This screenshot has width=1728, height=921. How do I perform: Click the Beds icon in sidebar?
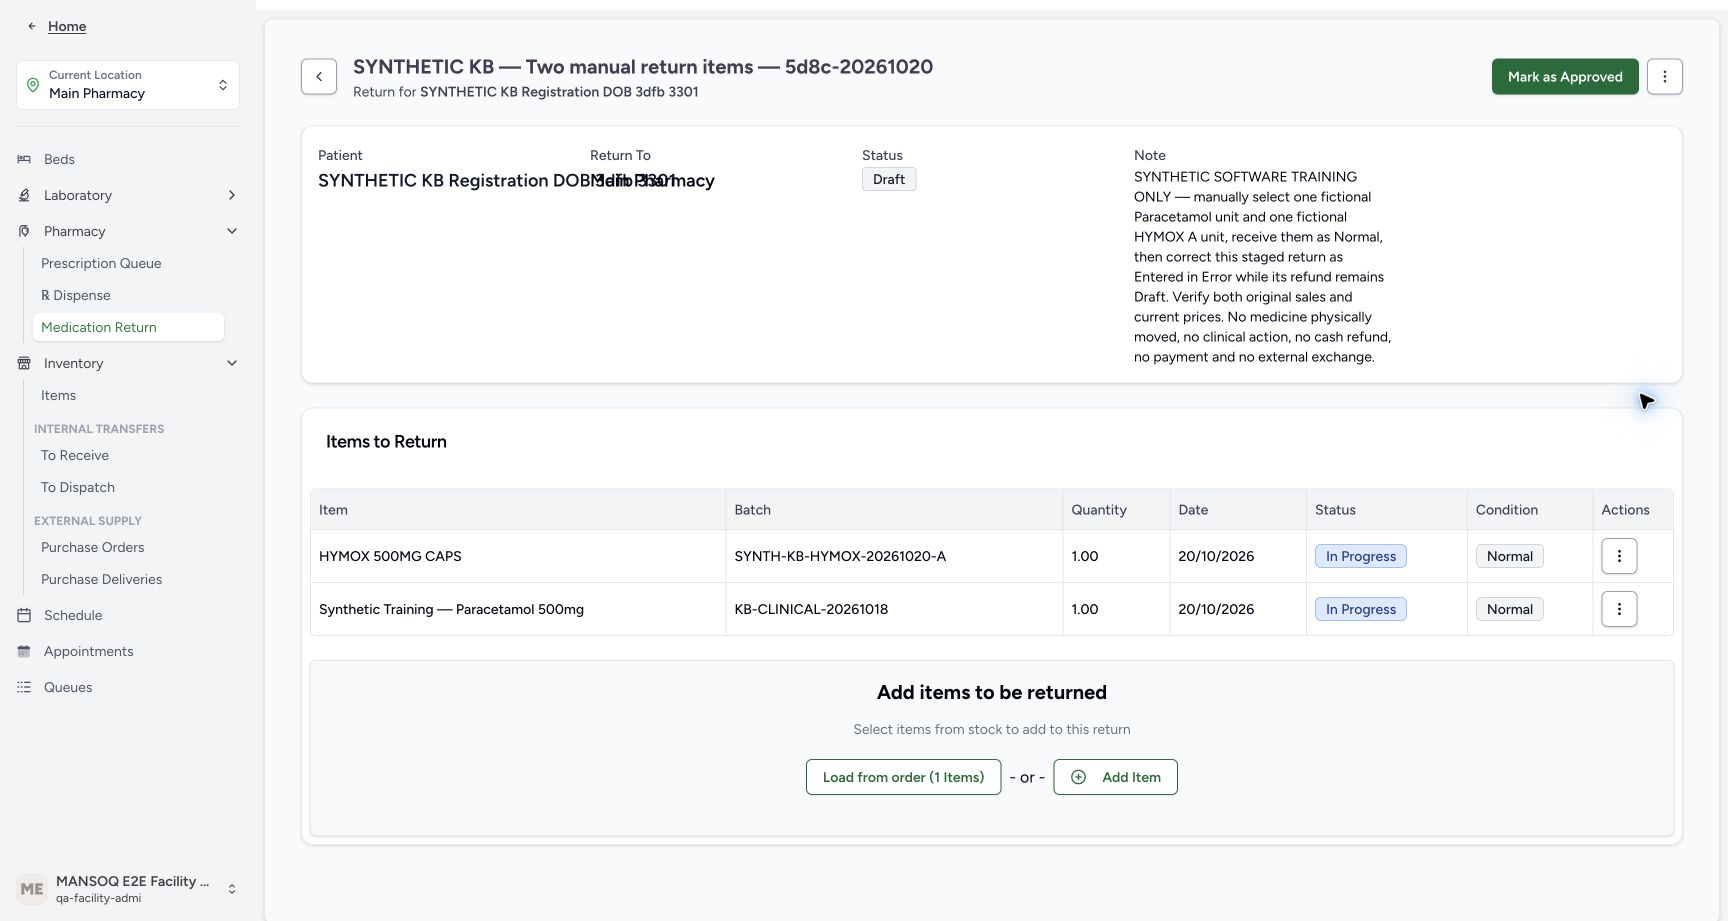tap(24, 159)
